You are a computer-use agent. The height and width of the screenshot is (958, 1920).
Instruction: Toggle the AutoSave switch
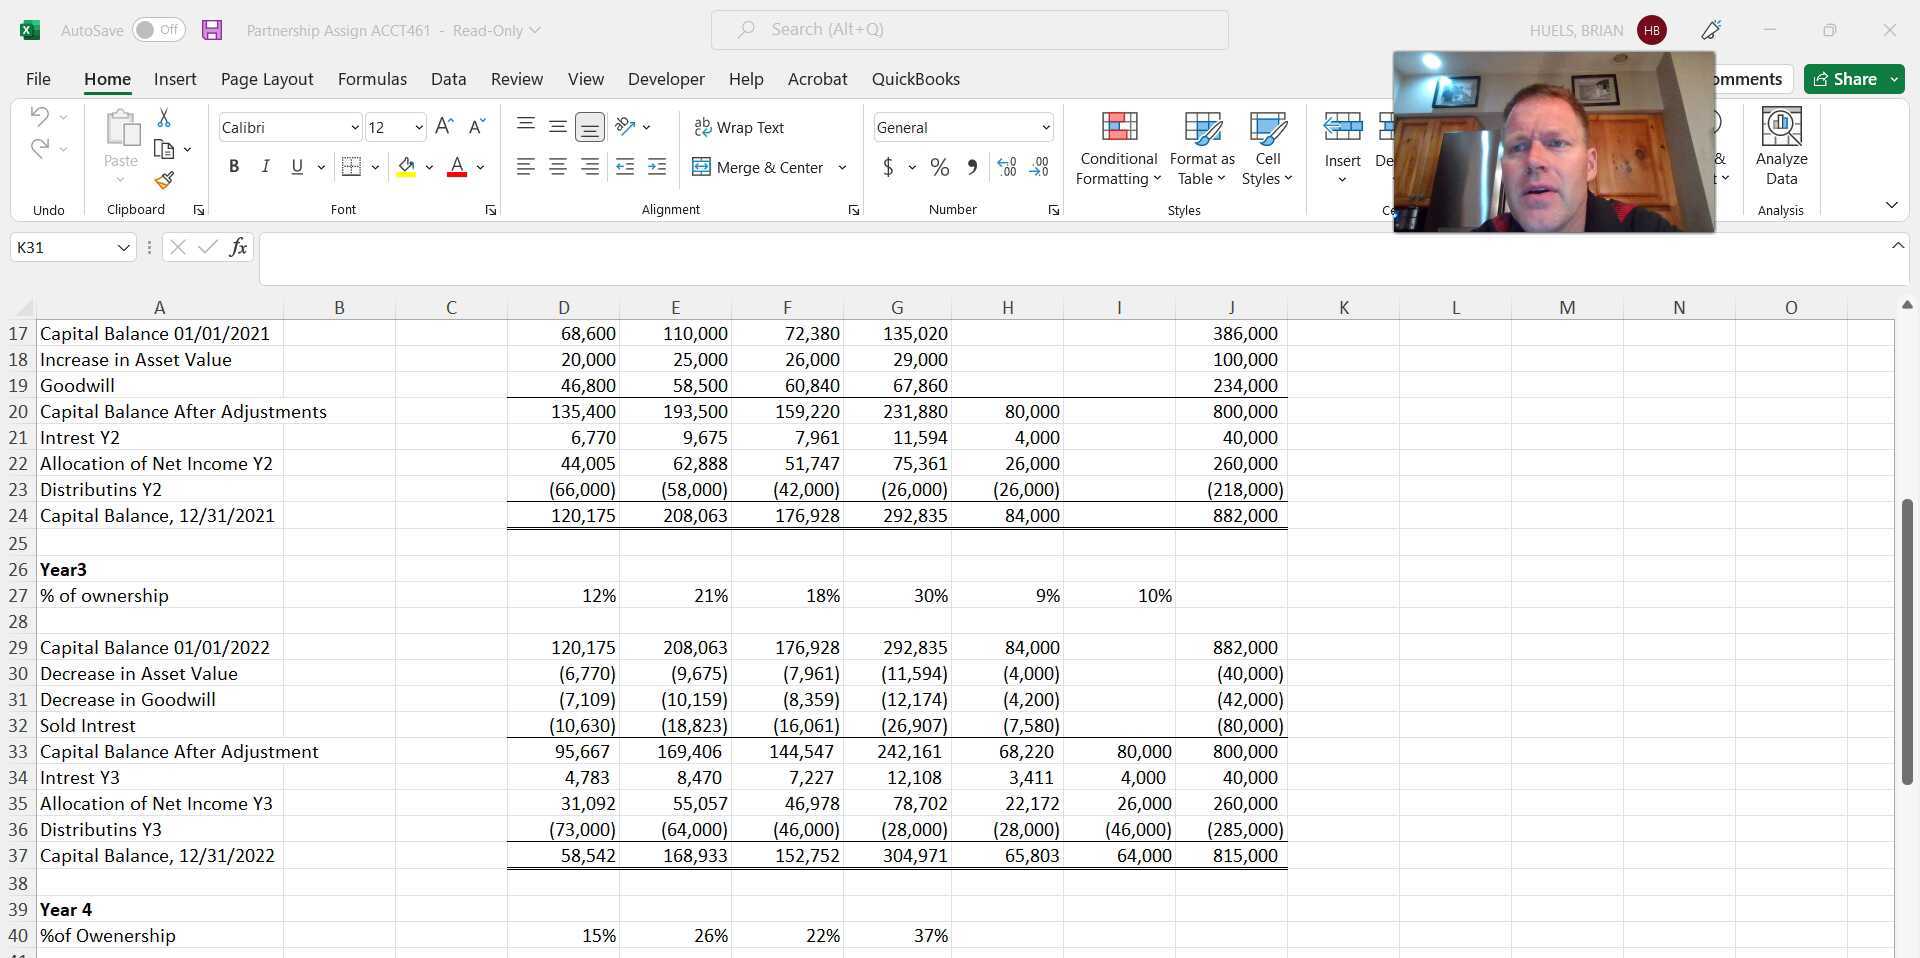[x=158, y=30]
